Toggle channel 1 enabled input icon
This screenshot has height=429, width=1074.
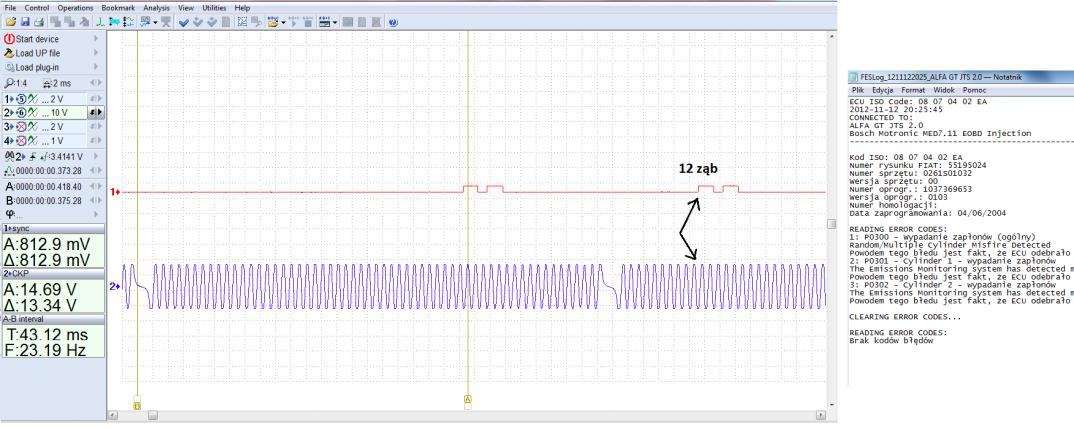point(21,100)
